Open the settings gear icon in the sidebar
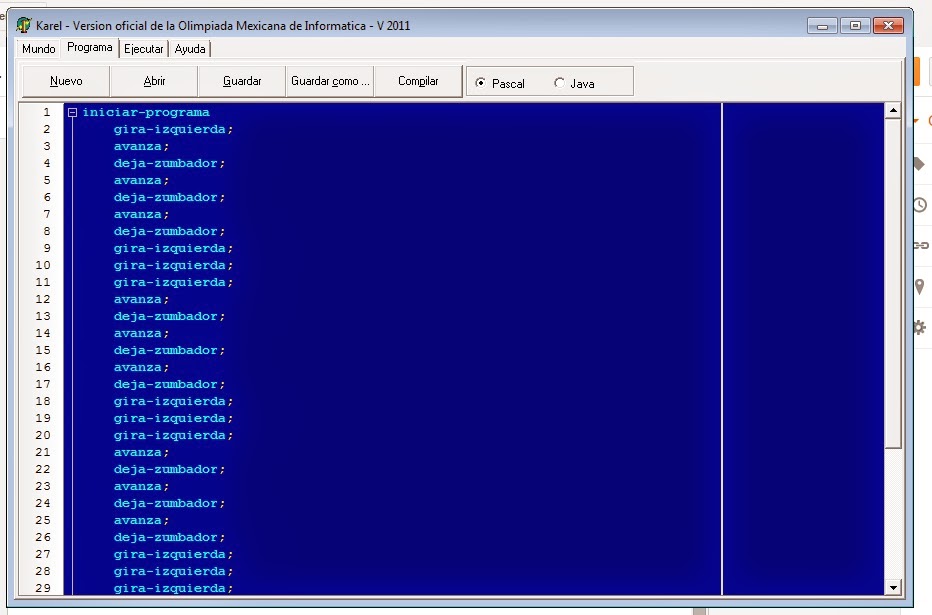Screen dimensions: 932x615 coord(918,326)
